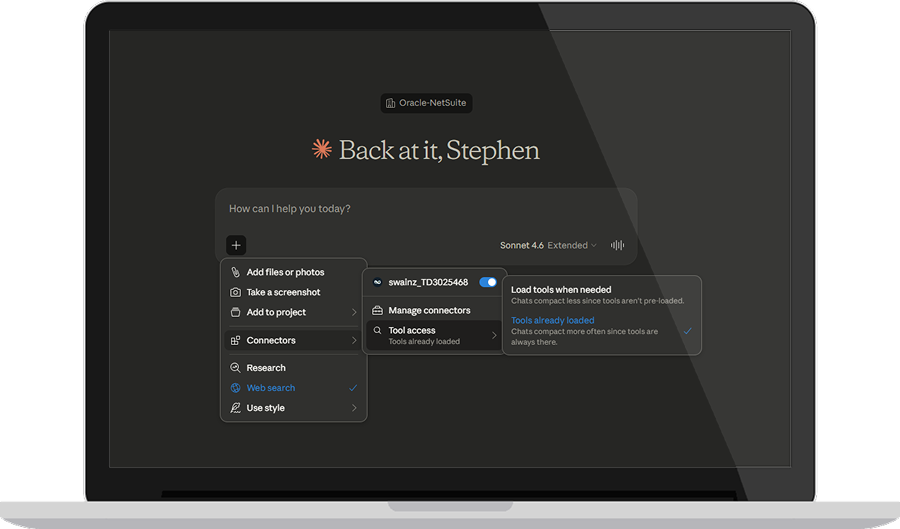
Task: Click the plus attachment button
Action: 236,245
